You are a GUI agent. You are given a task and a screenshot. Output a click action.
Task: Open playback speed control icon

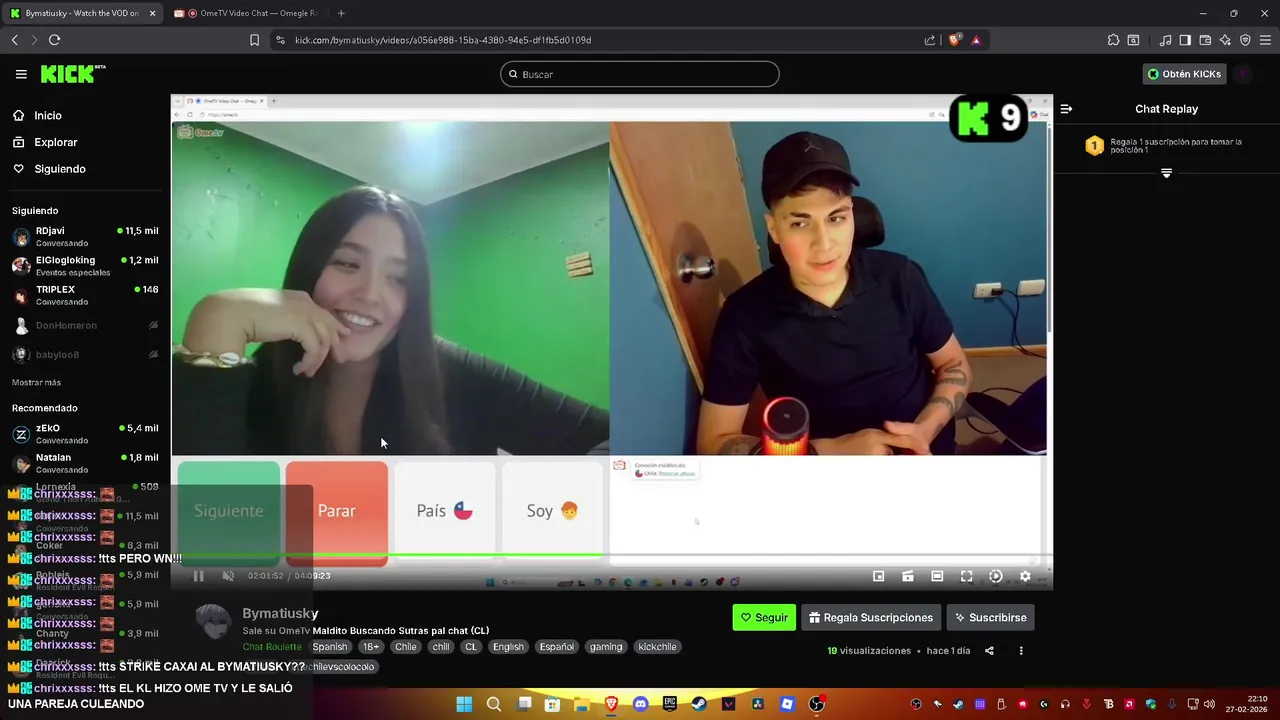pyautogui.click(x=995, y=576)
